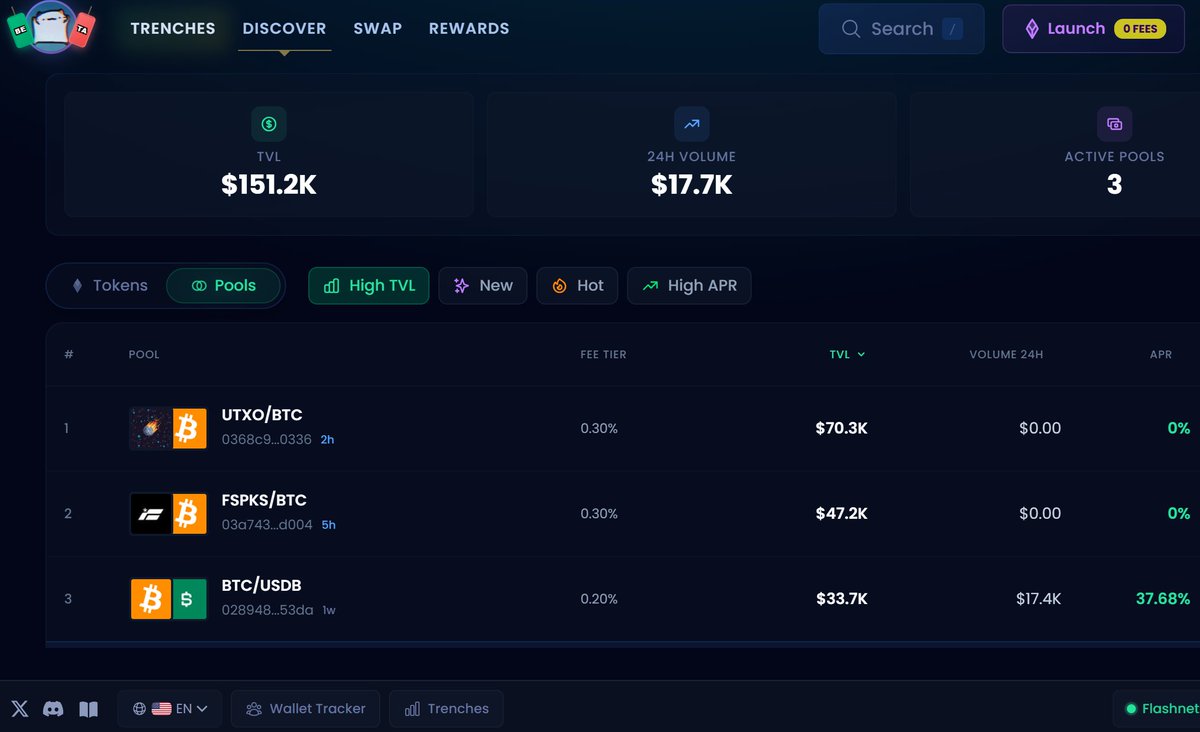Viewport: 1200px width, 732px height.
Task: Open the Discord icon link
Action: 53,709
